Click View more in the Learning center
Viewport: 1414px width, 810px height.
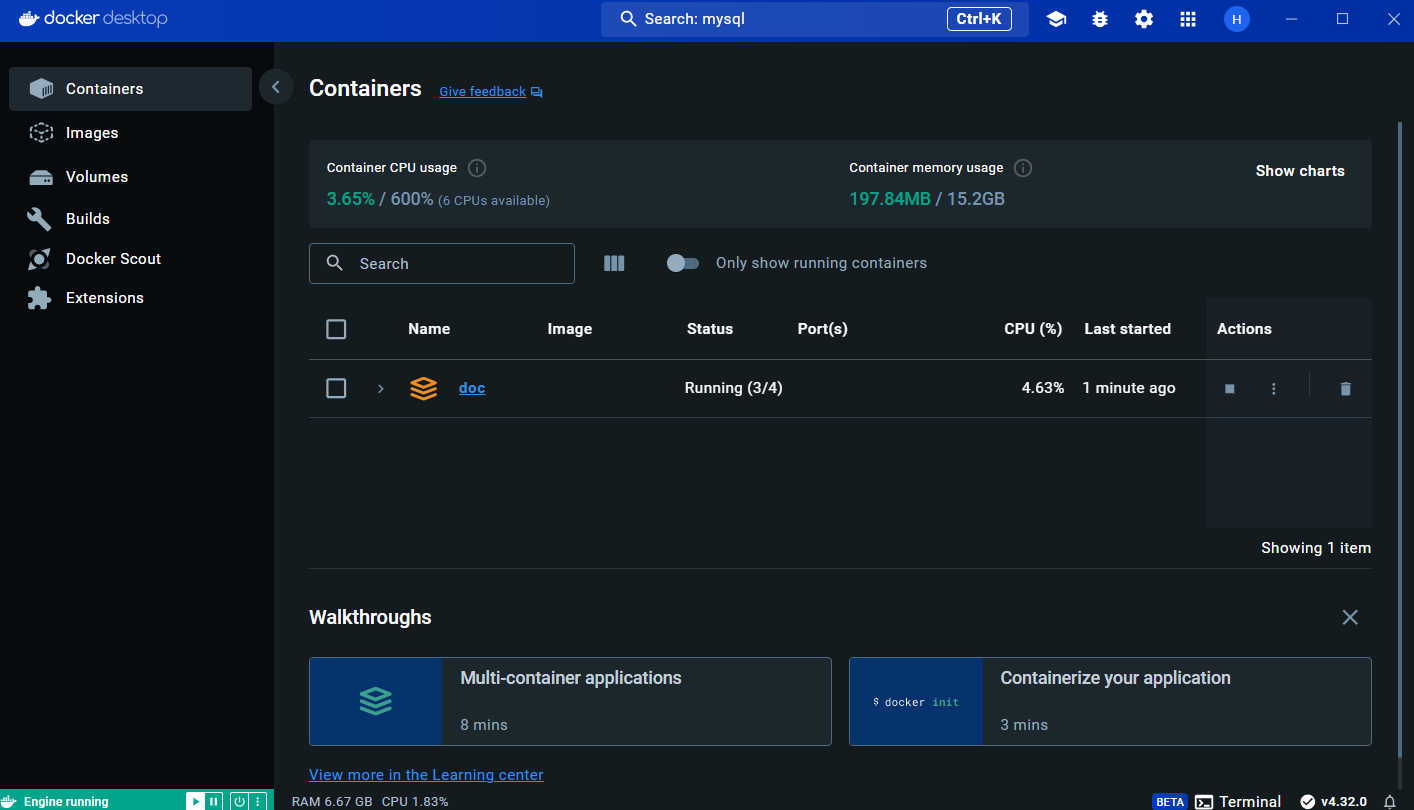[426, 775]
